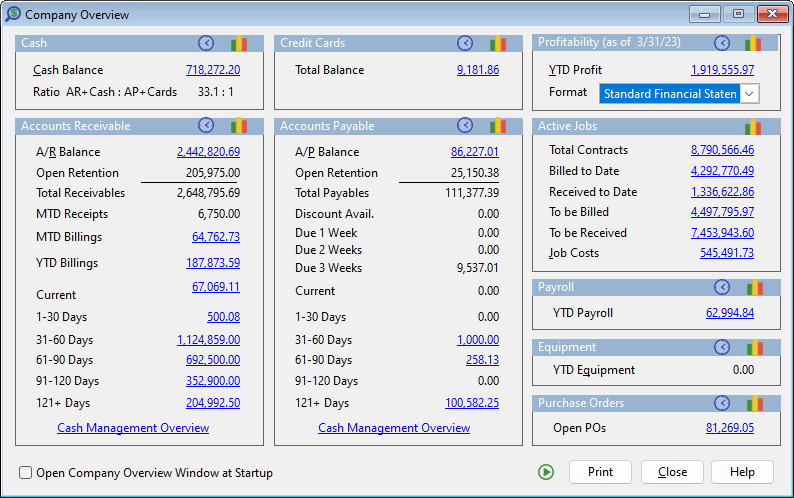Open the Cash panel history clock icon

206,43
